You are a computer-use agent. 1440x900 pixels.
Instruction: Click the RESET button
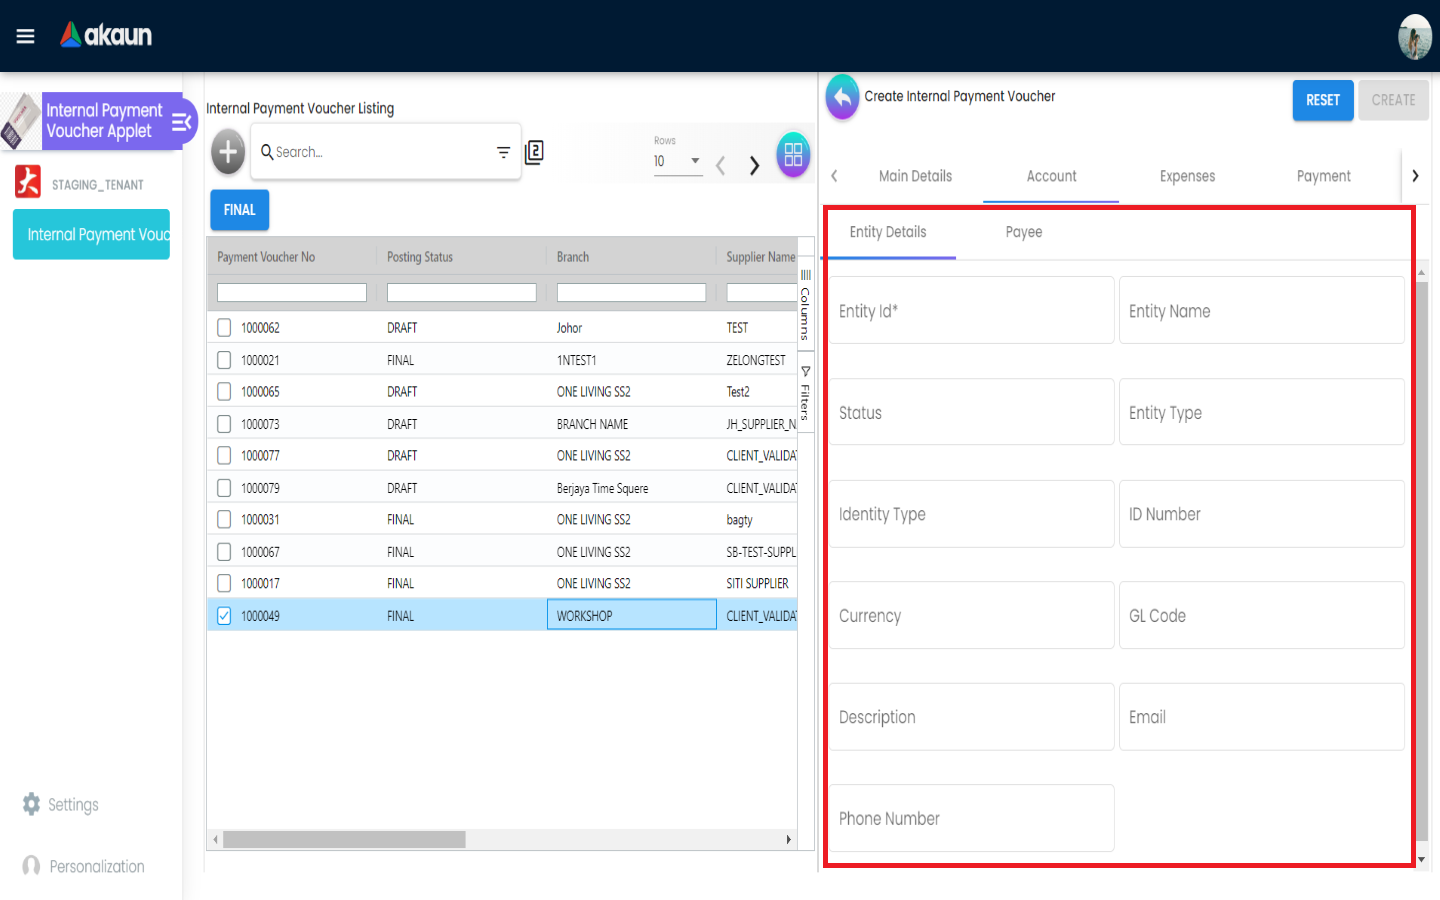click(x=1322, y=100)
